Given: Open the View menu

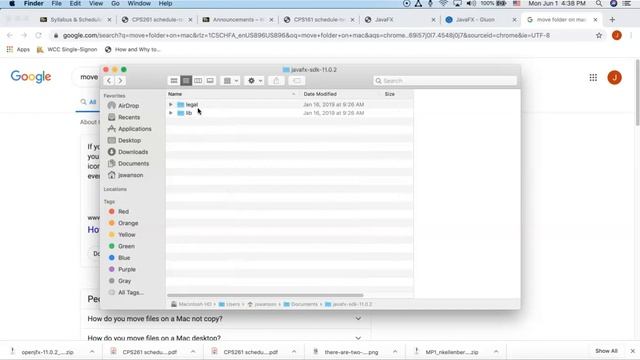Looking at the screenshot, I should (96, 4).
